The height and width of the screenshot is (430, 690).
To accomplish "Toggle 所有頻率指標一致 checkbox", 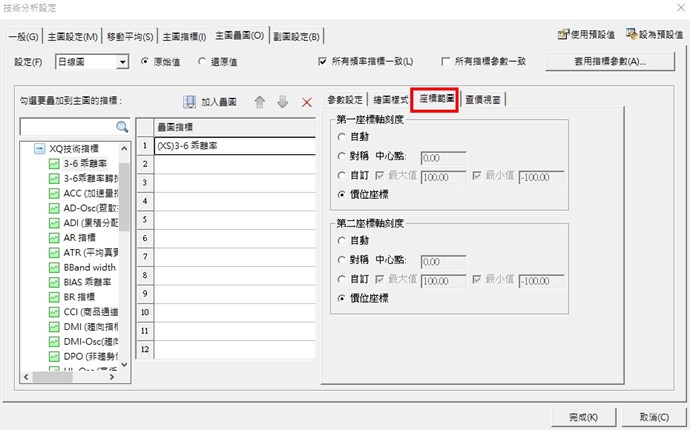I will [323, 62].
